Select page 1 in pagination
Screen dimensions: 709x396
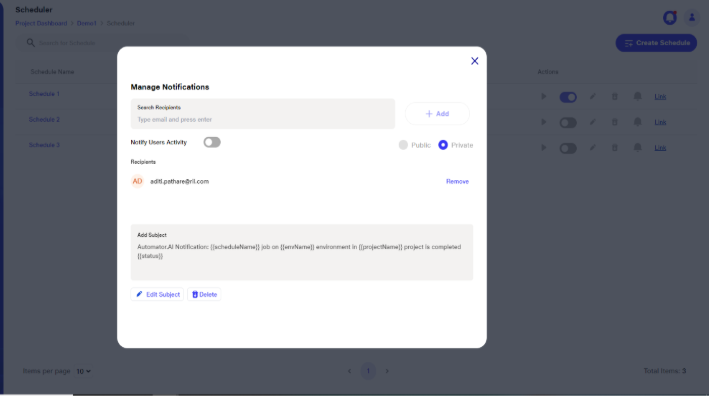tap(368, 371)
